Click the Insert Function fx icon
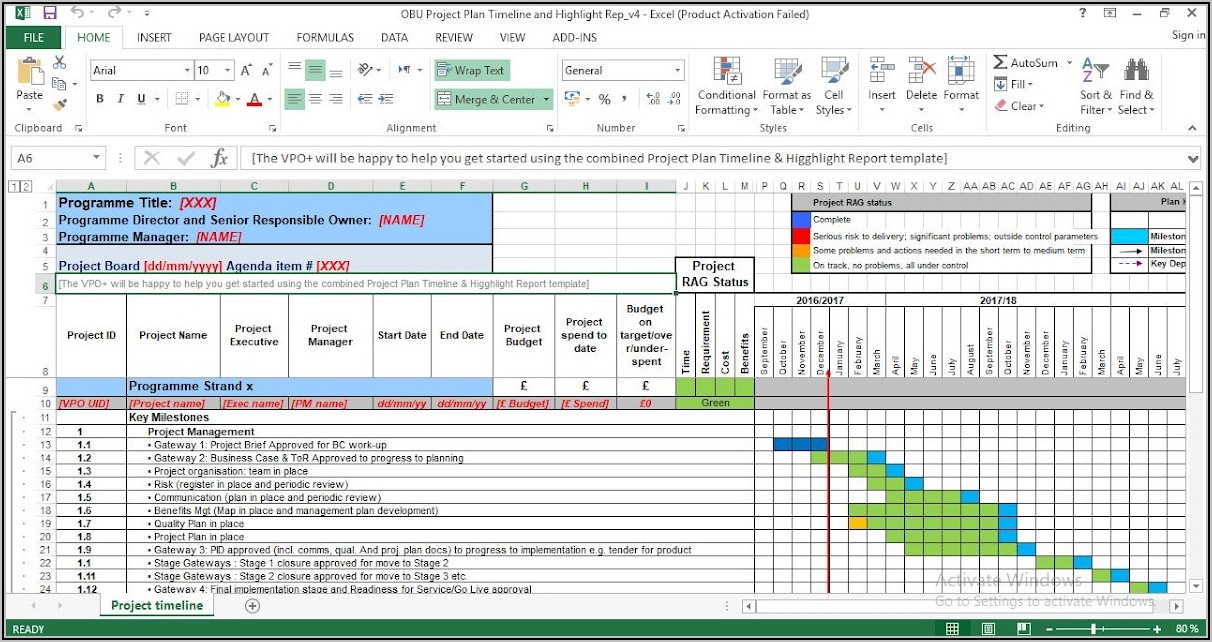Viewport: 1212px width, 642px height. pos(219,158)
